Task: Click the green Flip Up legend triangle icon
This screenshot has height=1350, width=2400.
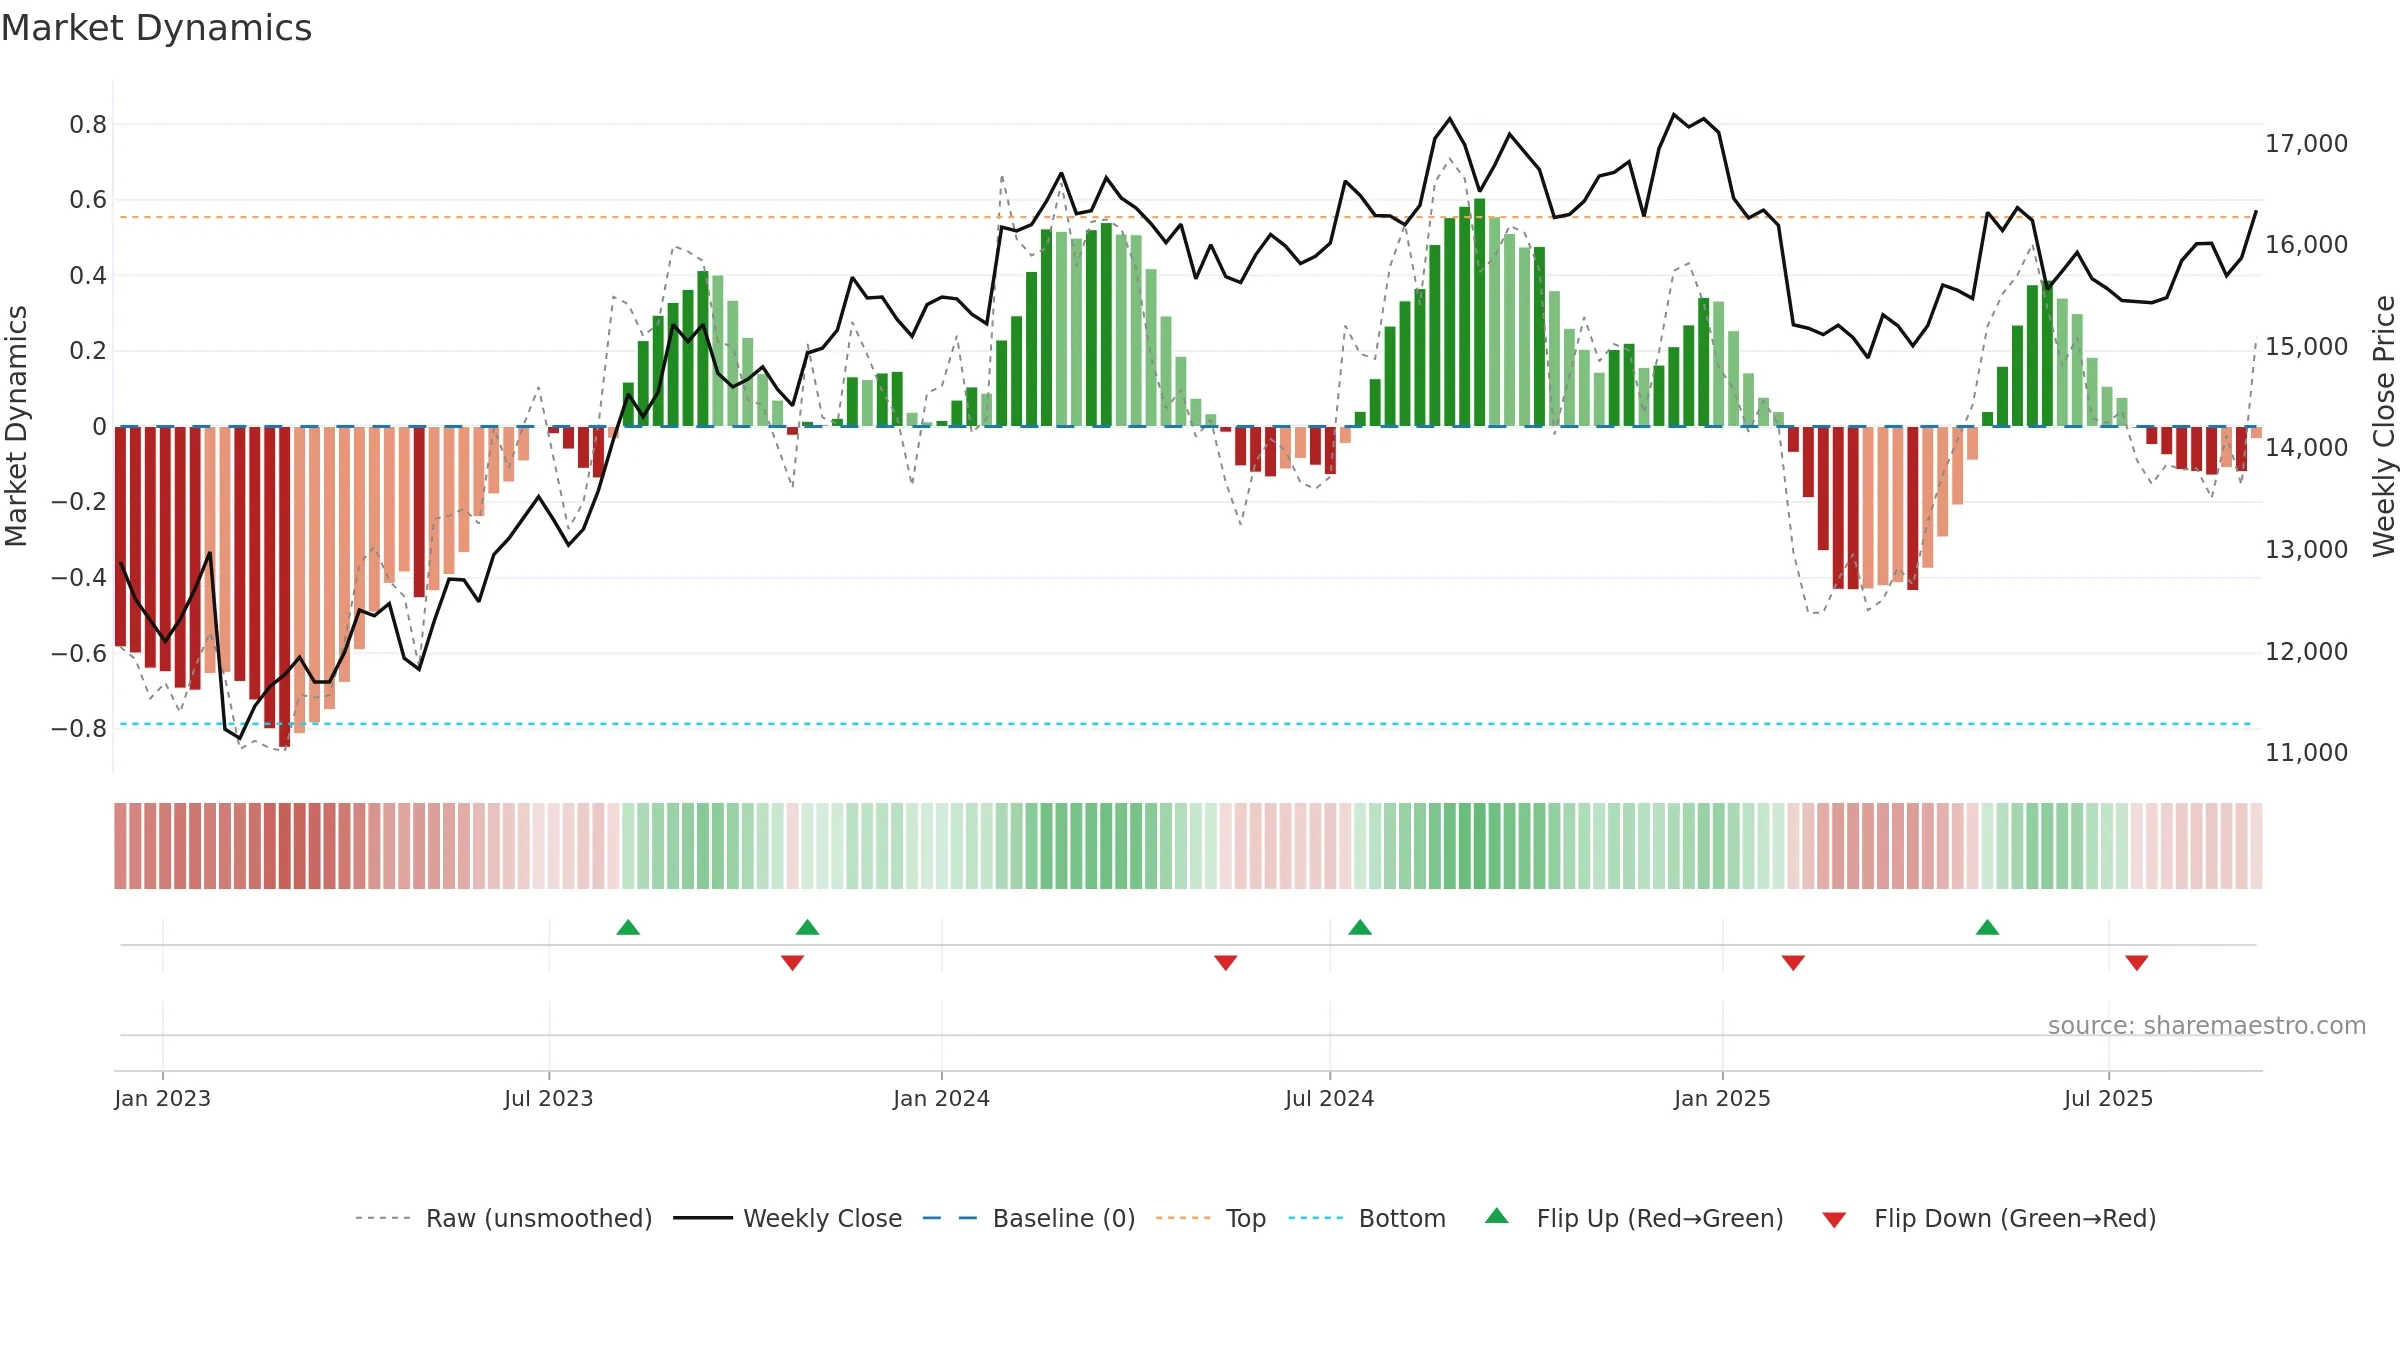Action: 1497,1216
